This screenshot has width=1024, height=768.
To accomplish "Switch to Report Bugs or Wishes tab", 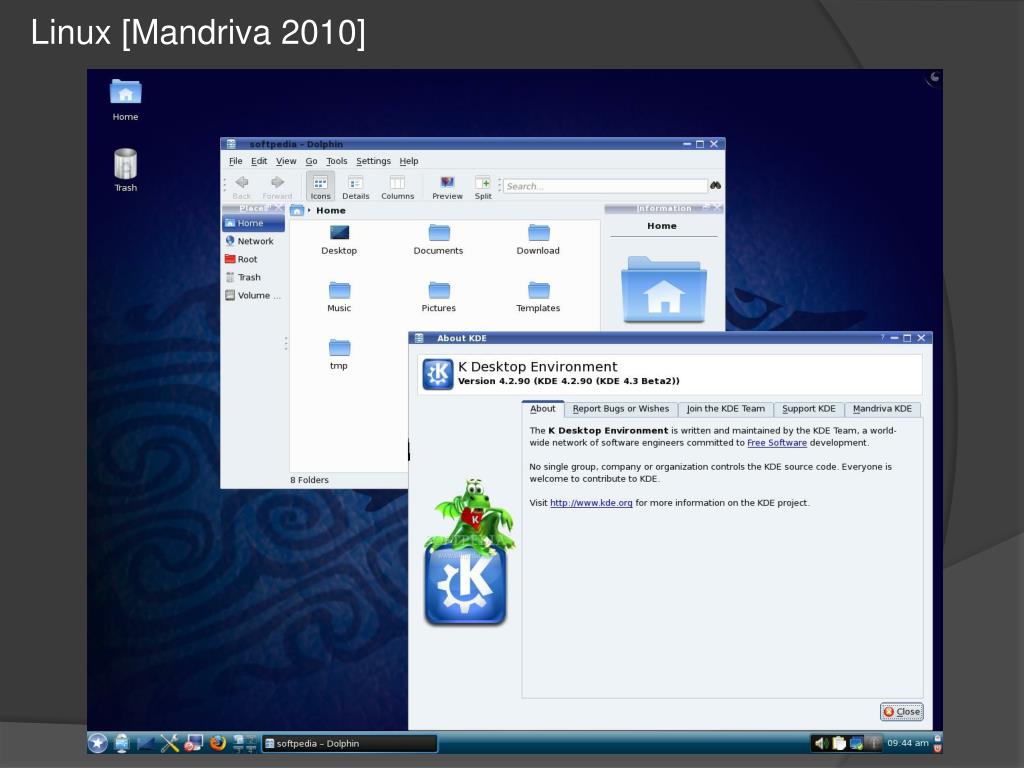I will pyautogui.click(x=621, y=409).
